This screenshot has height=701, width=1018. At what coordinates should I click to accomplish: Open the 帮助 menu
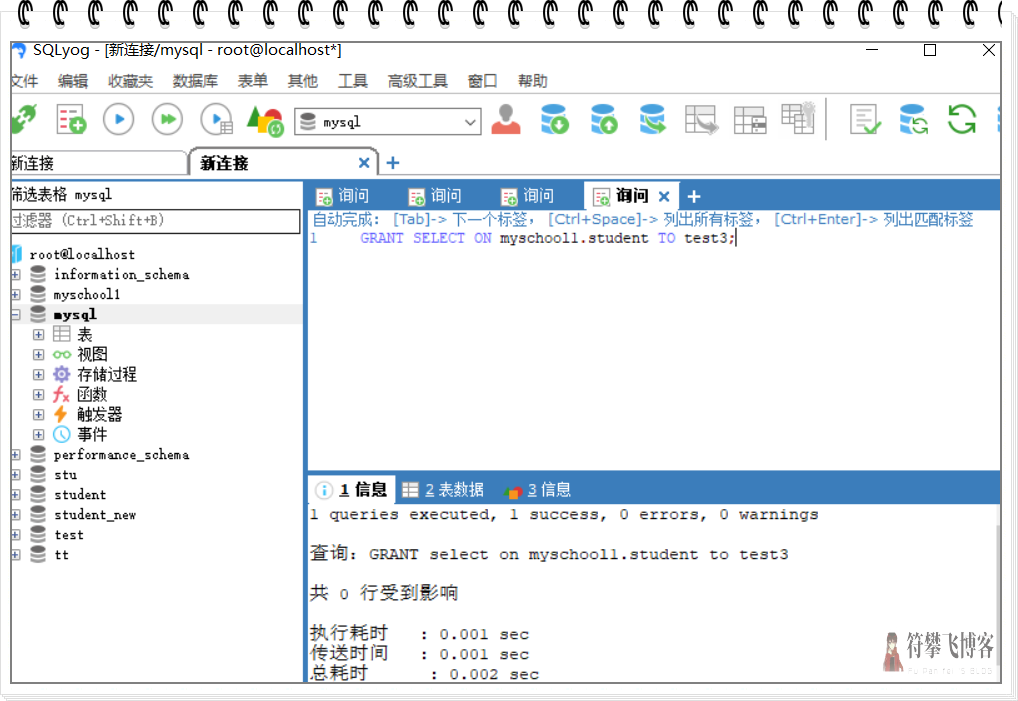click(532, 81)
